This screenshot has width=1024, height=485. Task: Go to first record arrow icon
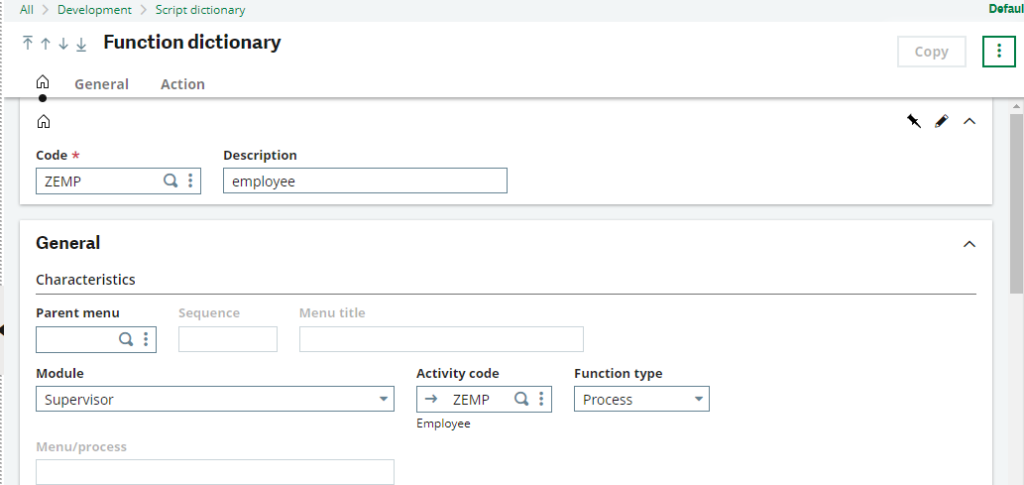click(x=27, y=43)
